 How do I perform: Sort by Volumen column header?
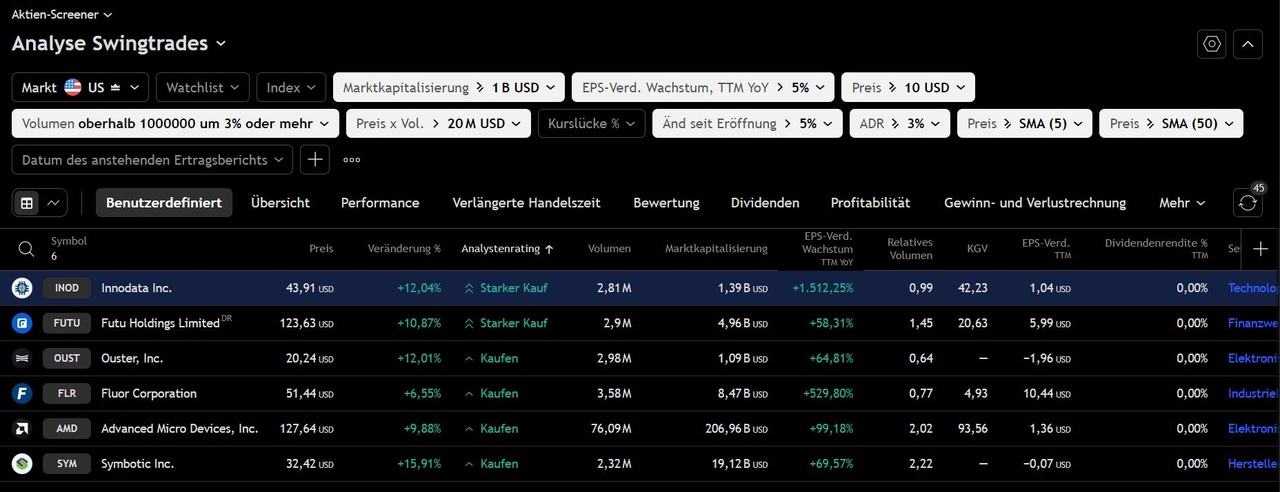(x=609, y=249)
